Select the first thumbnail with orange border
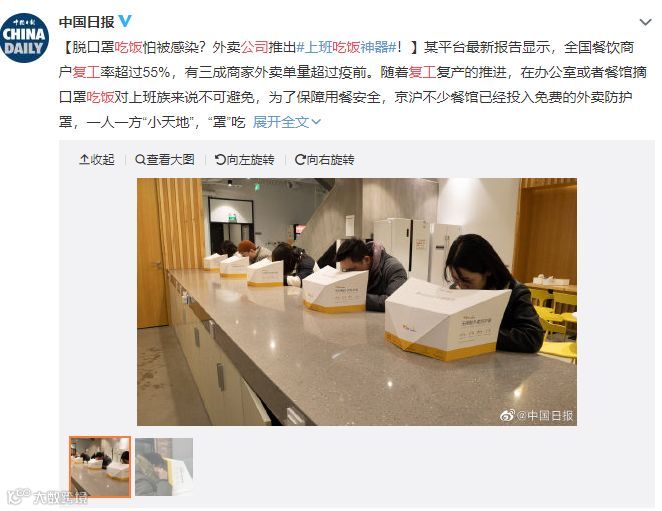The height and width of the screenshot is (511, 662). coord(100,467)
